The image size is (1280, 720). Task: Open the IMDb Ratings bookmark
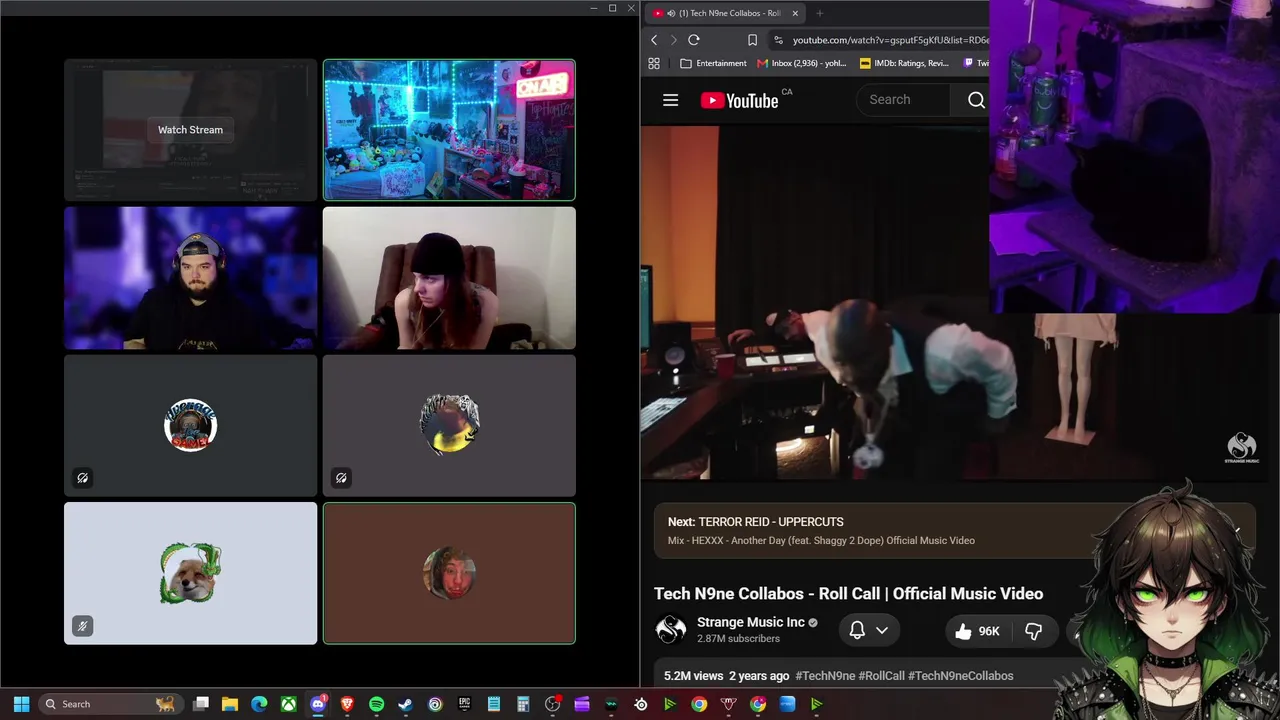coord(904,63)
